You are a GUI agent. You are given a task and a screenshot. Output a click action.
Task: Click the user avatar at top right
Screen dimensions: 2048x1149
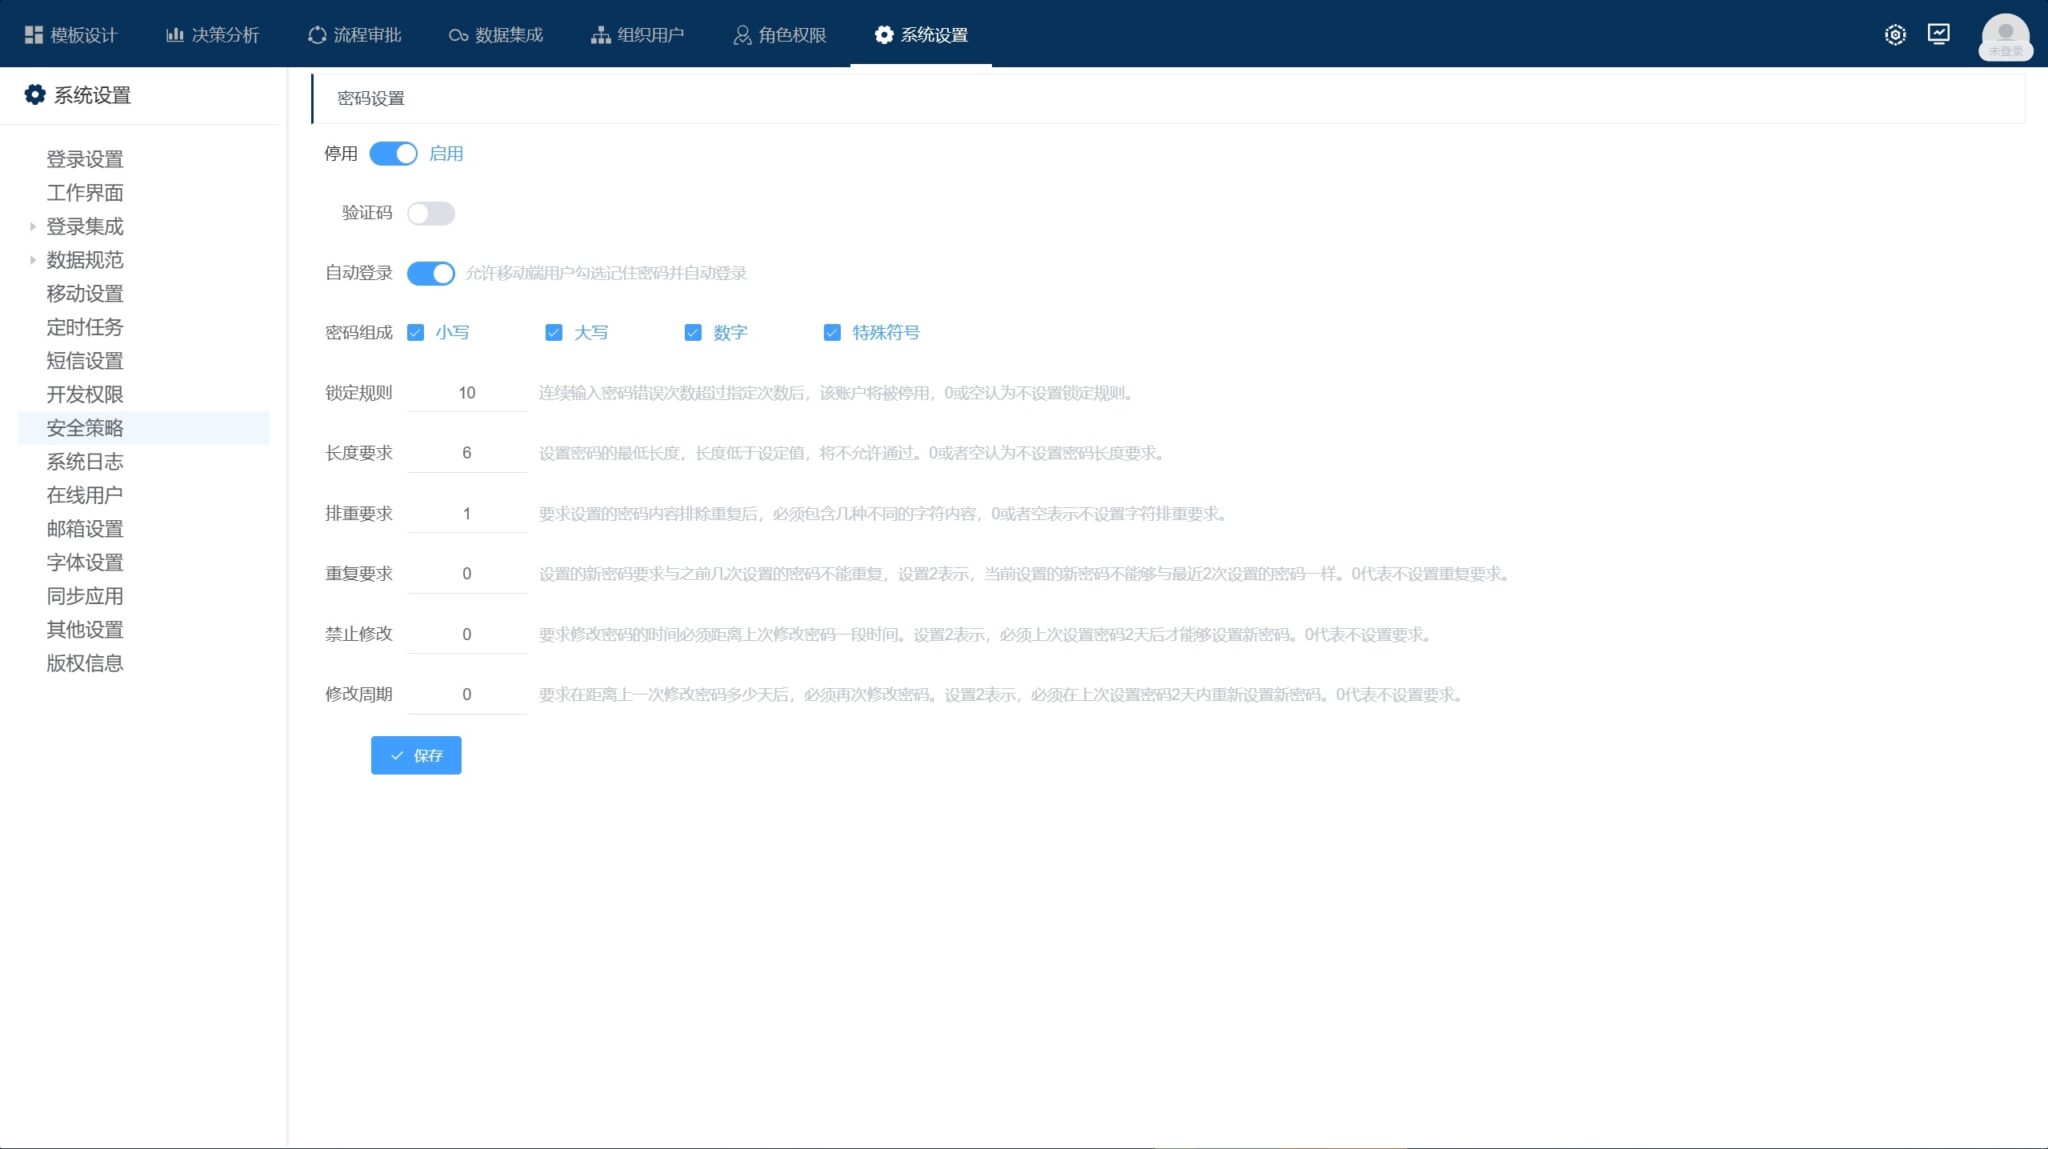(2005, 37)
